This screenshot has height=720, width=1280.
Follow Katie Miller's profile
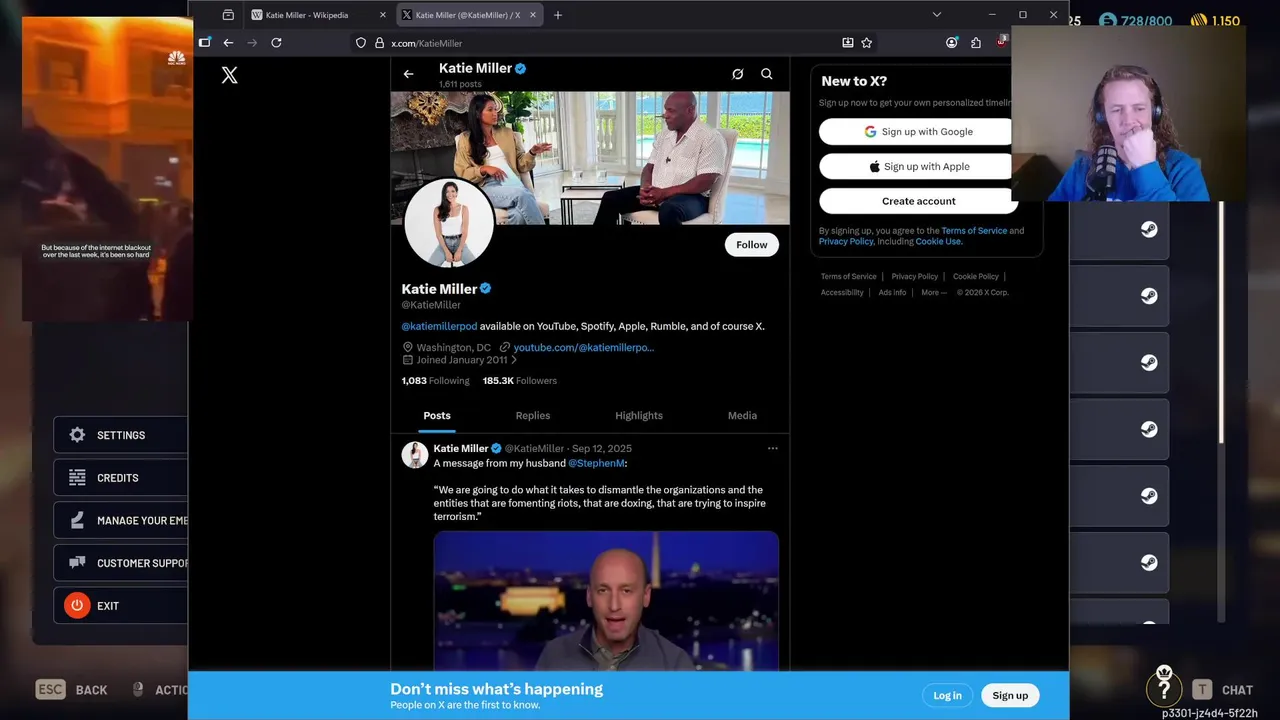click(x=752, y=244)
